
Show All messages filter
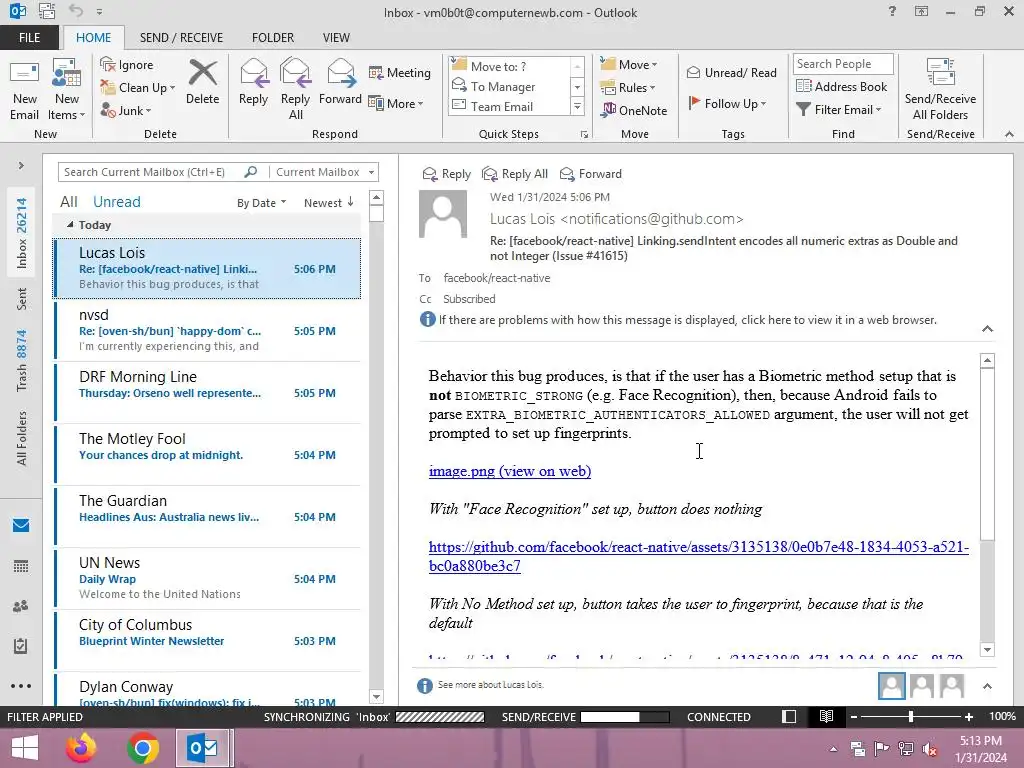69,202
